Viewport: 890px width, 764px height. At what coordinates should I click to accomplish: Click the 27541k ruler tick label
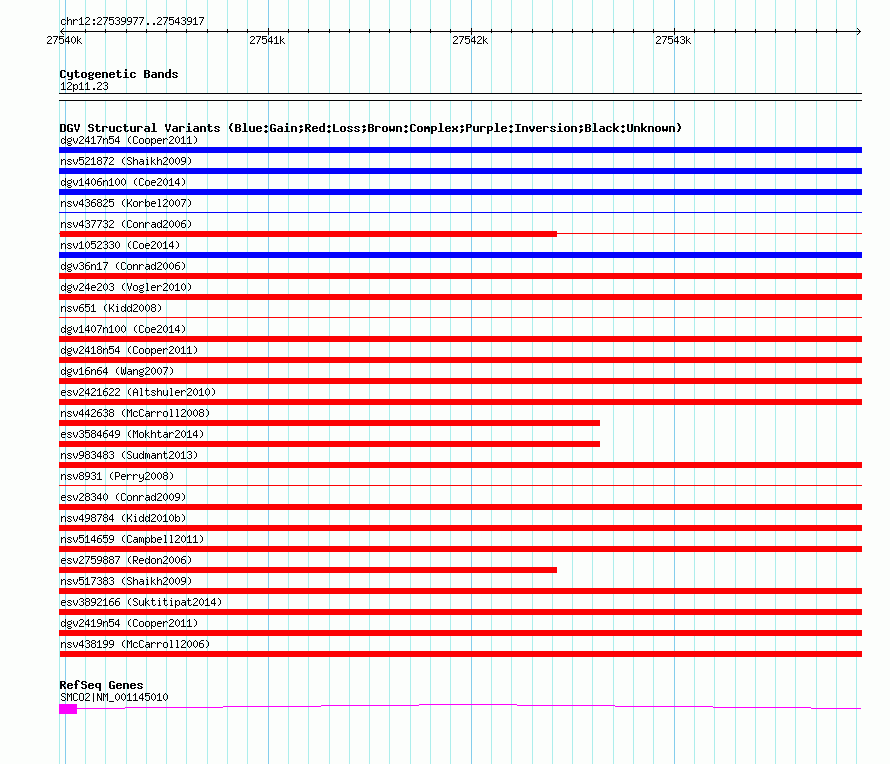[267, 40]
